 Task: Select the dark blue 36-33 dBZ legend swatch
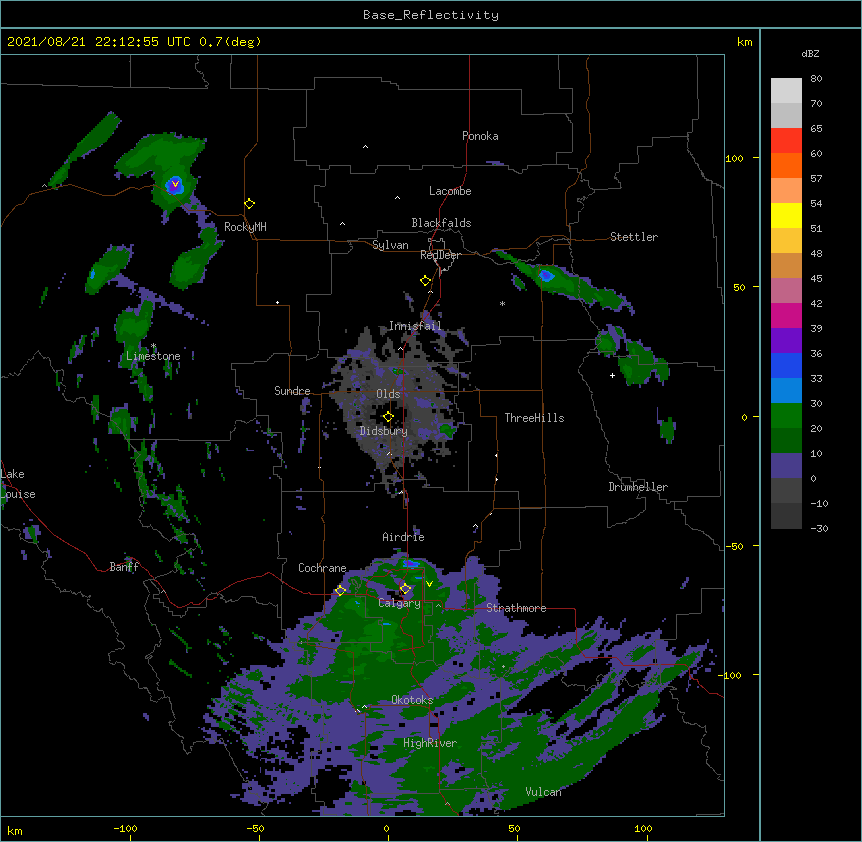(786, 365)
